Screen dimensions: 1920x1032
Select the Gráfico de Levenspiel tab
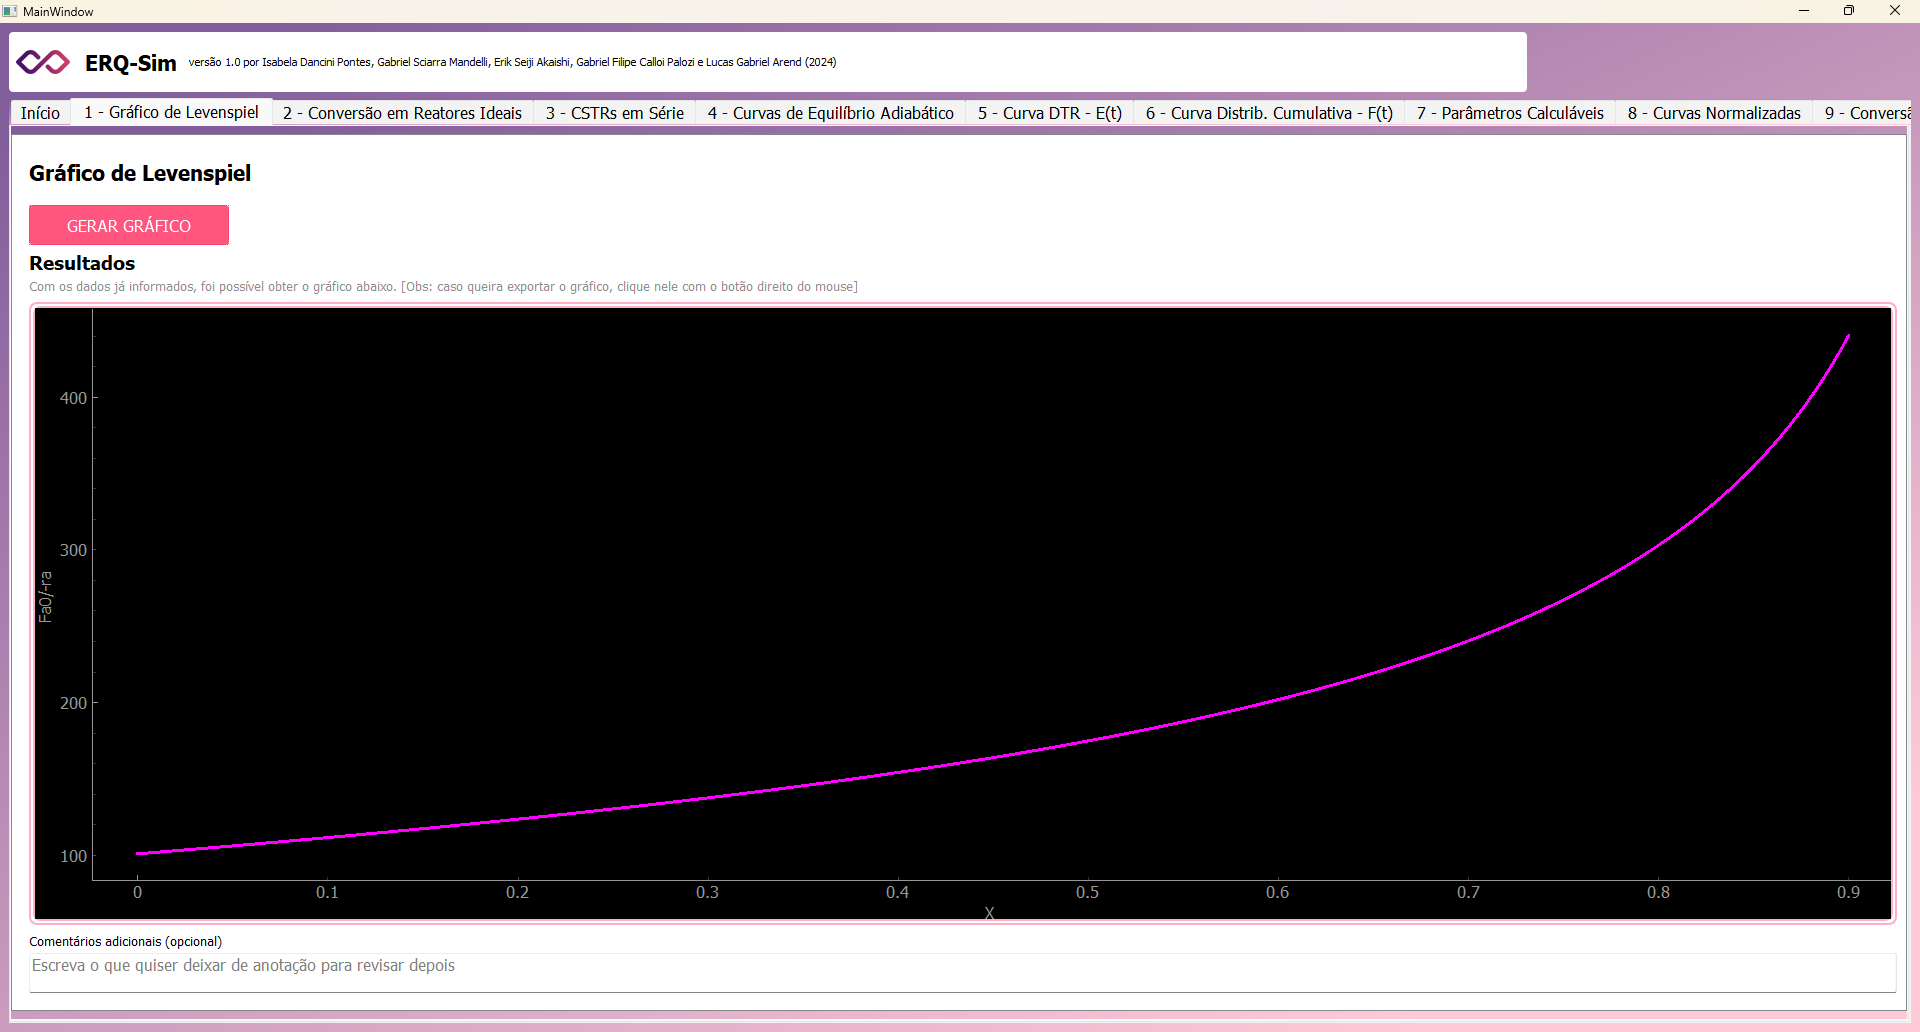(x=171, y=113)
